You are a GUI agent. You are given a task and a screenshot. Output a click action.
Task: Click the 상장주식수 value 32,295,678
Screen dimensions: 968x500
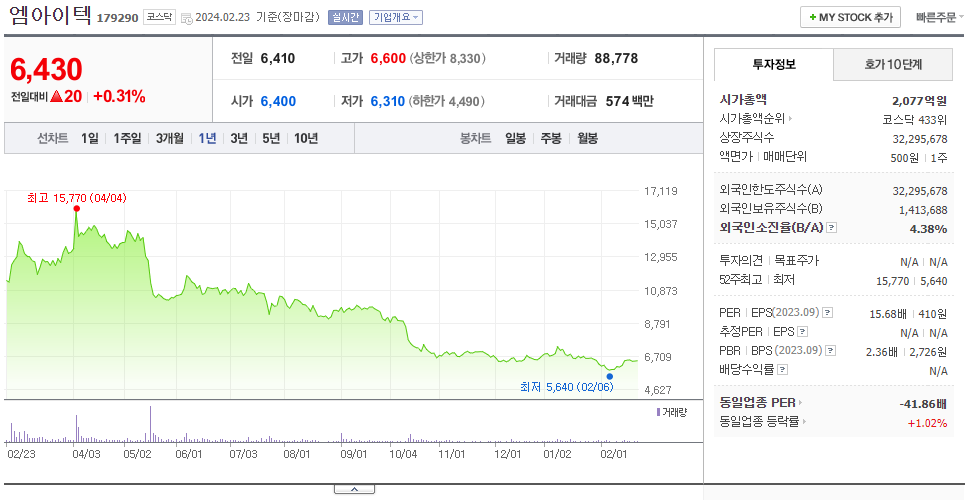[x=920, y=139]
